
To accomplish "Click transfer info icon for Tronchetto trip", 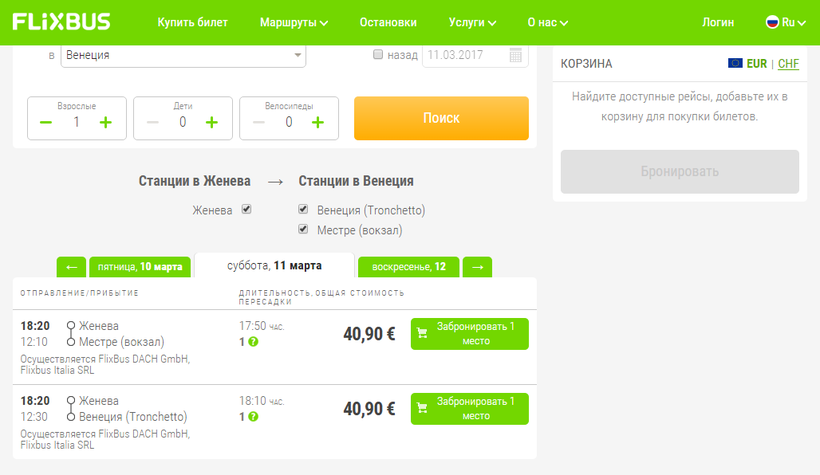I will tap(253, 416).
